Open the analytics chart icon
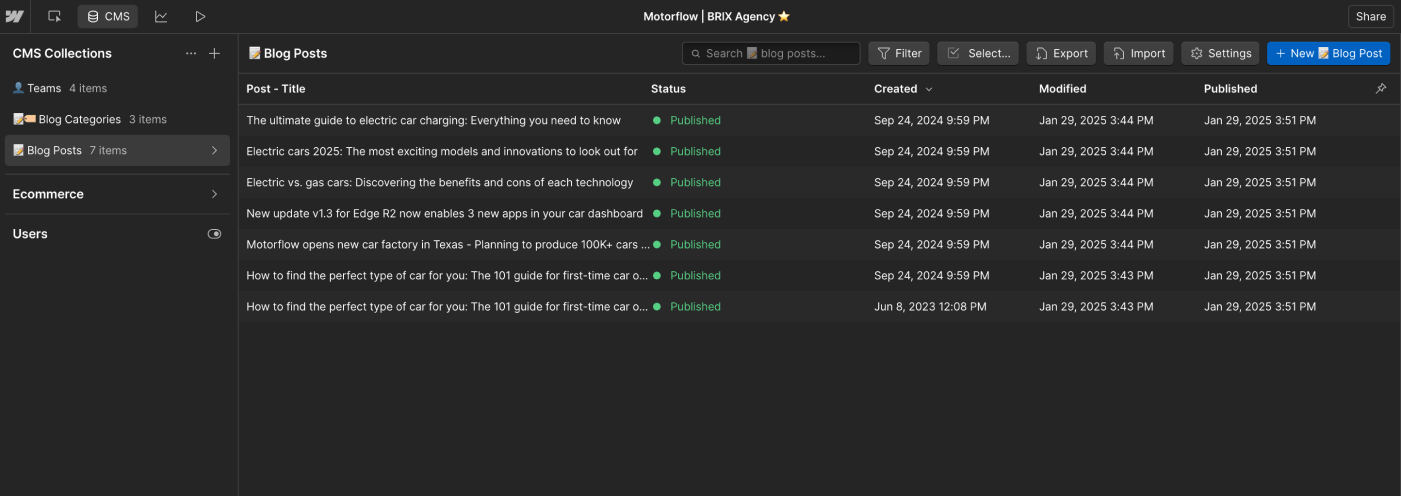The height and width of the screenshot is (496, 1401). click(x=161, y=16)
